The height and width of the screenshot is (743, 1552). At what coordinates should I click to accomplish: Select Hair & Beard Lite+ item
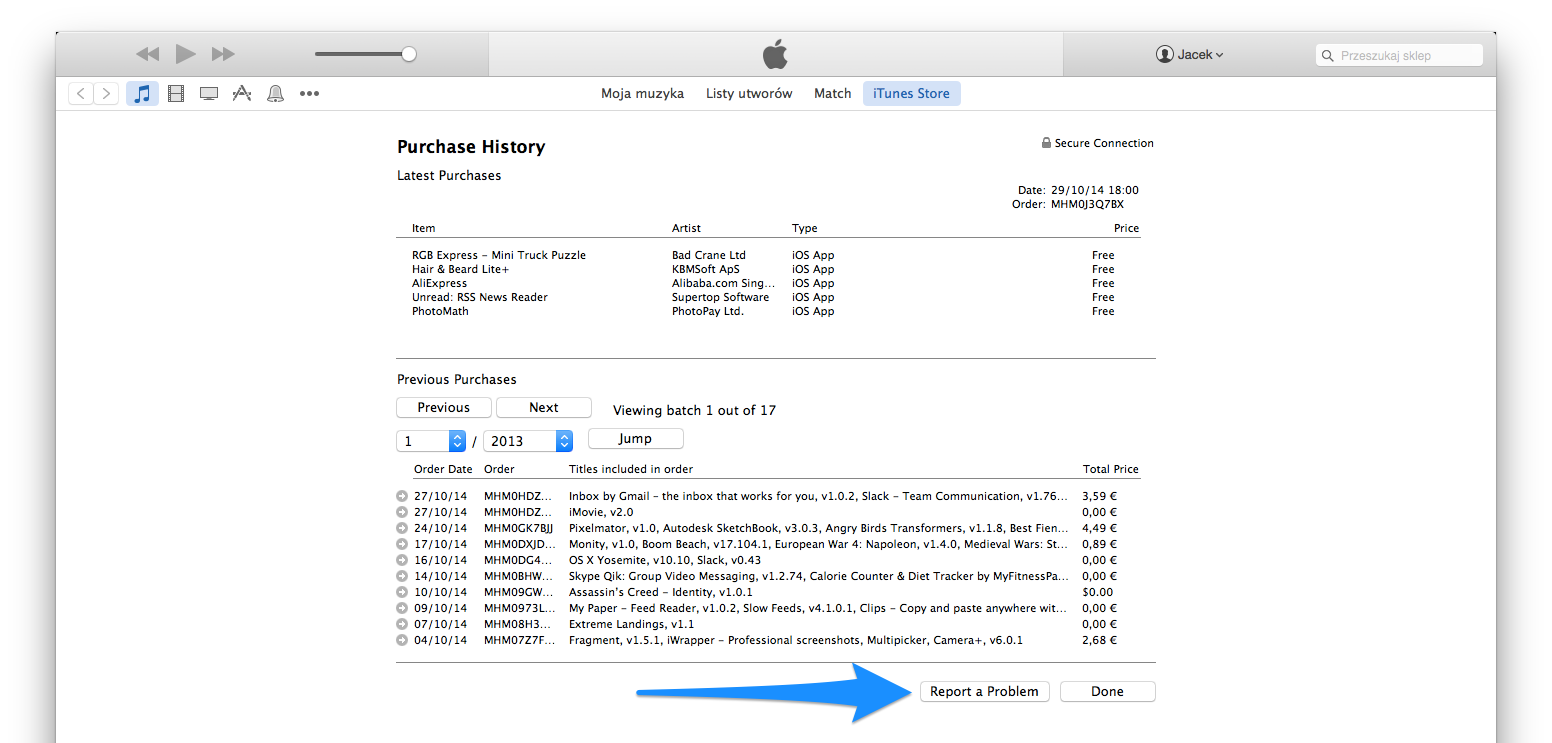click(x=460, y=269)
